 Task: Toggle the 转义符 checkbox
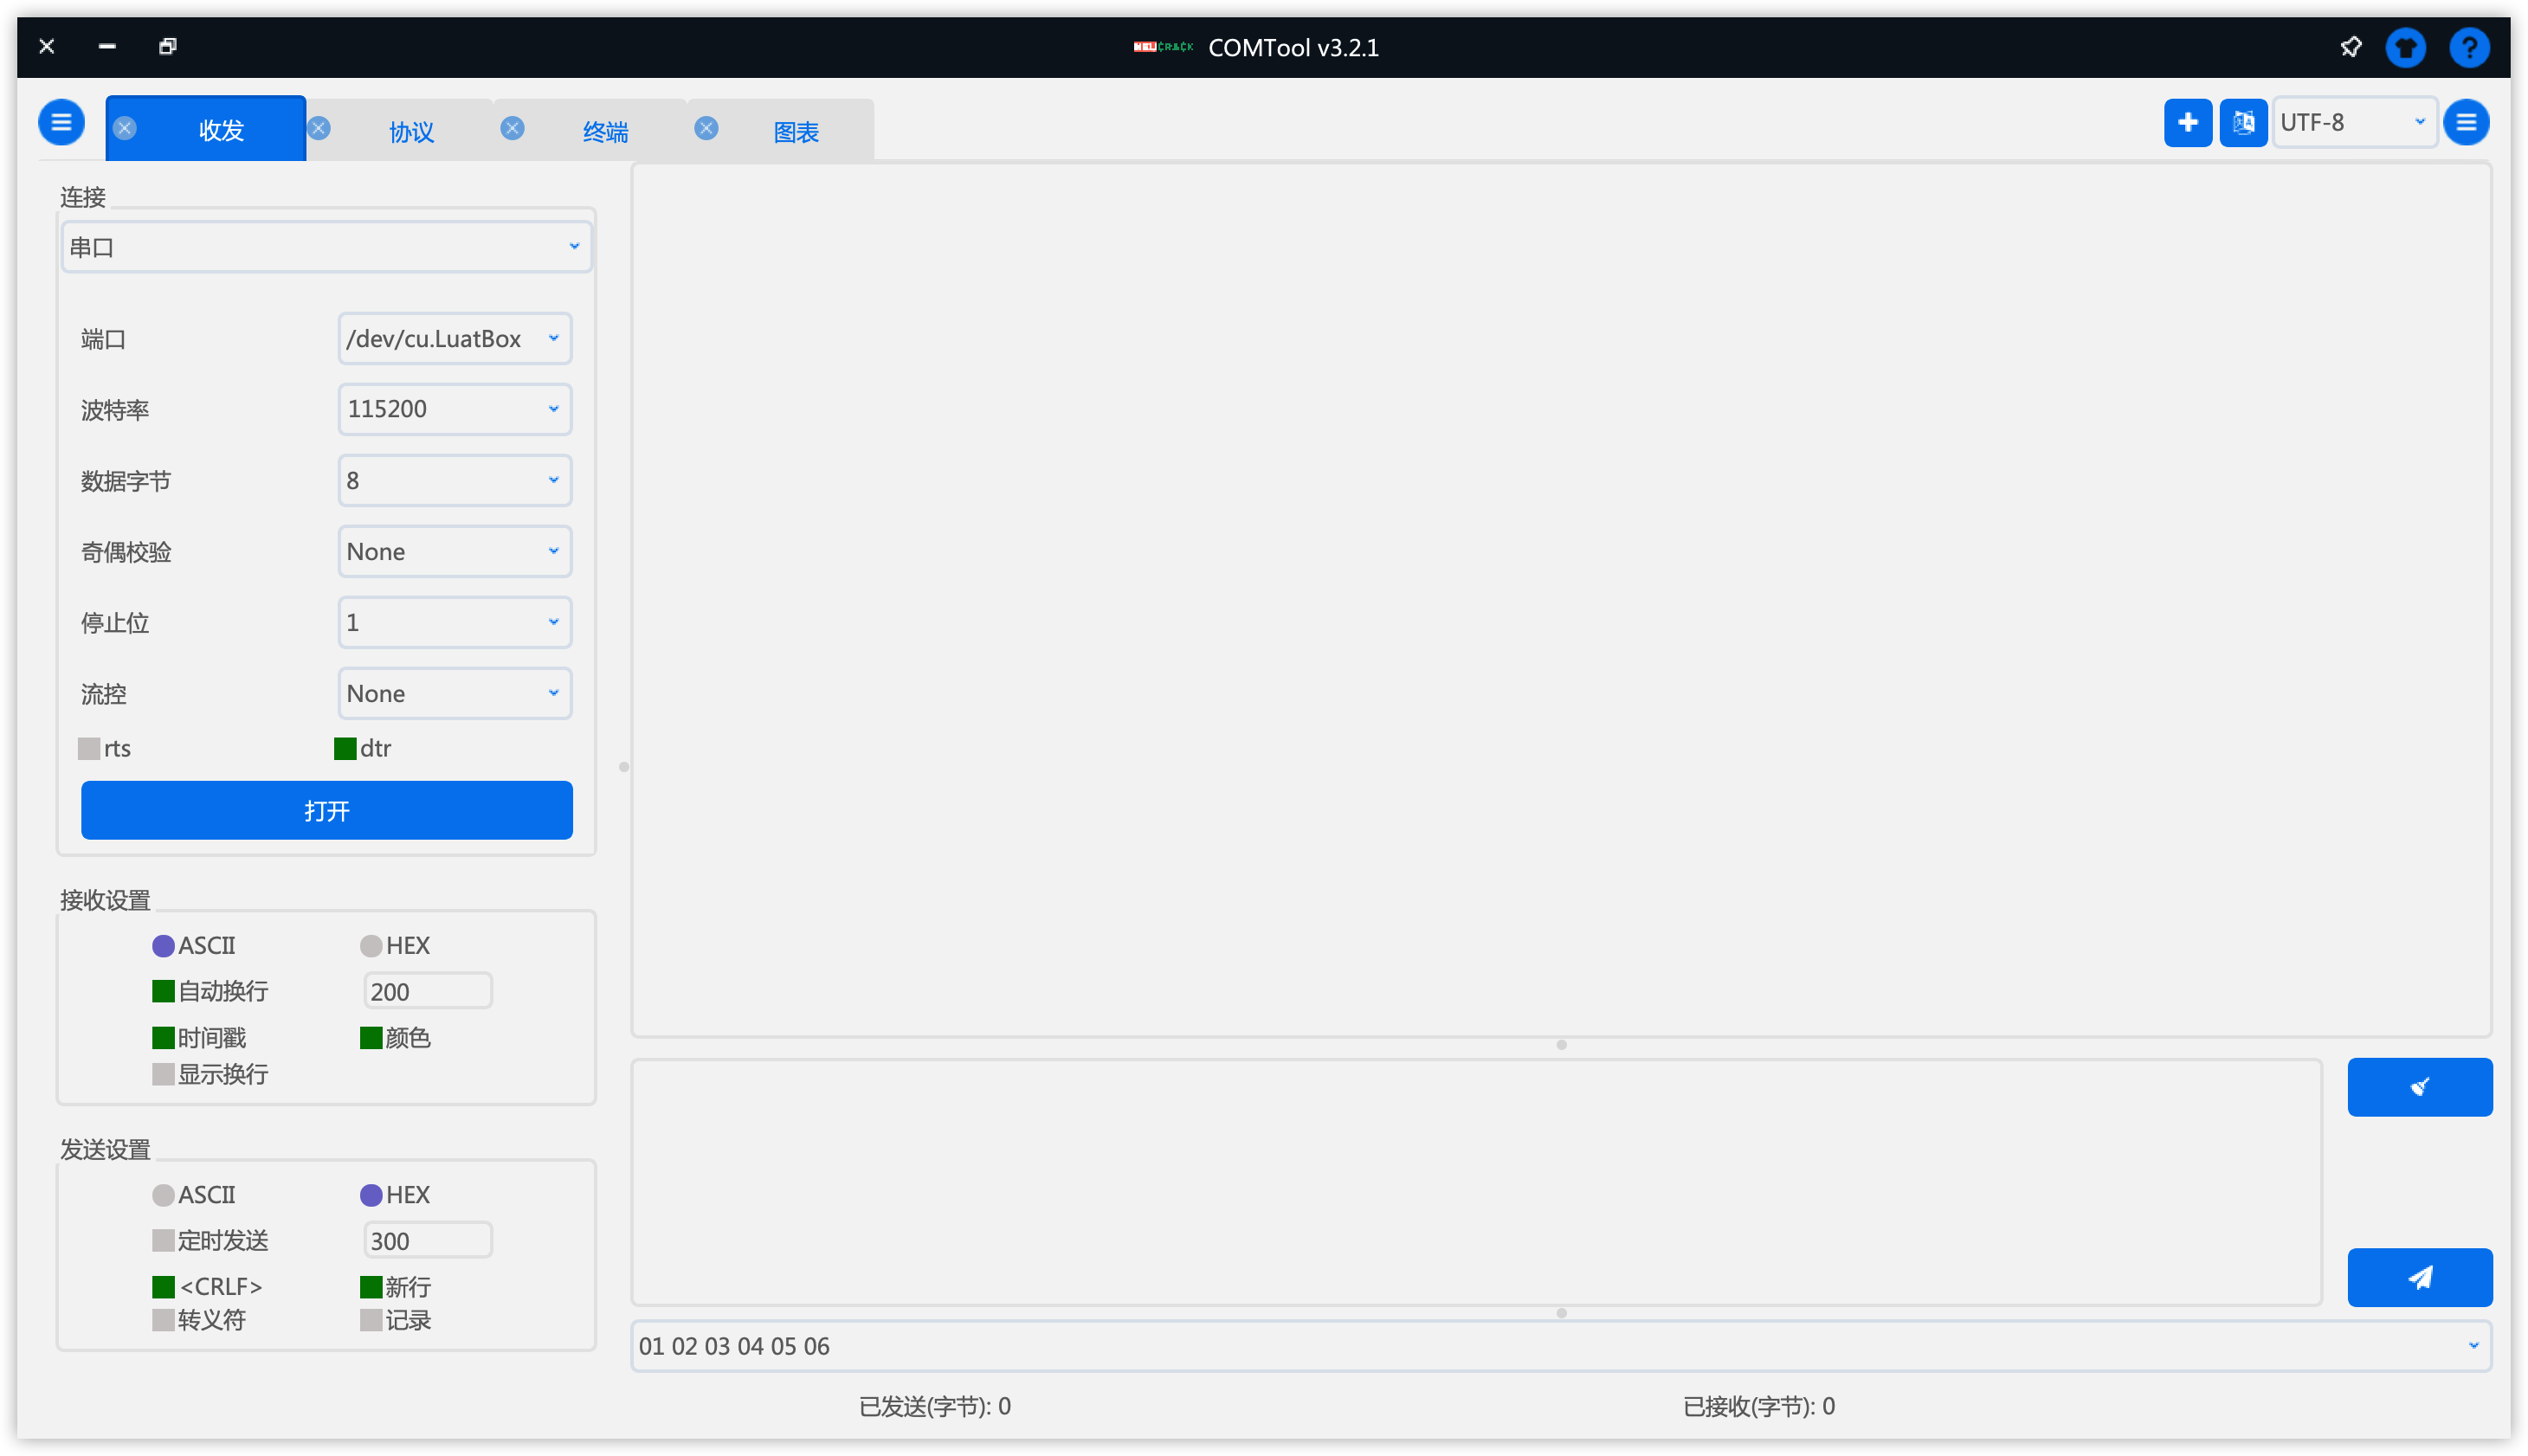pyautogui.click(x=163, y=1320)
